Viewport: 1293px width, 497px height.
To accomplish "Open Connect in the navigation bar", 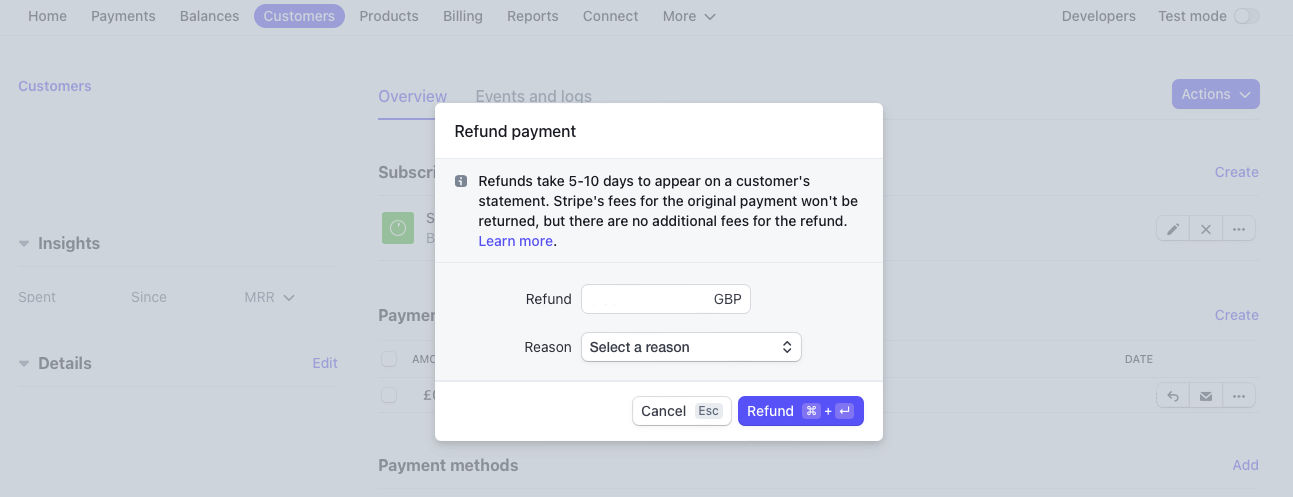I will [x=611, y=16].
